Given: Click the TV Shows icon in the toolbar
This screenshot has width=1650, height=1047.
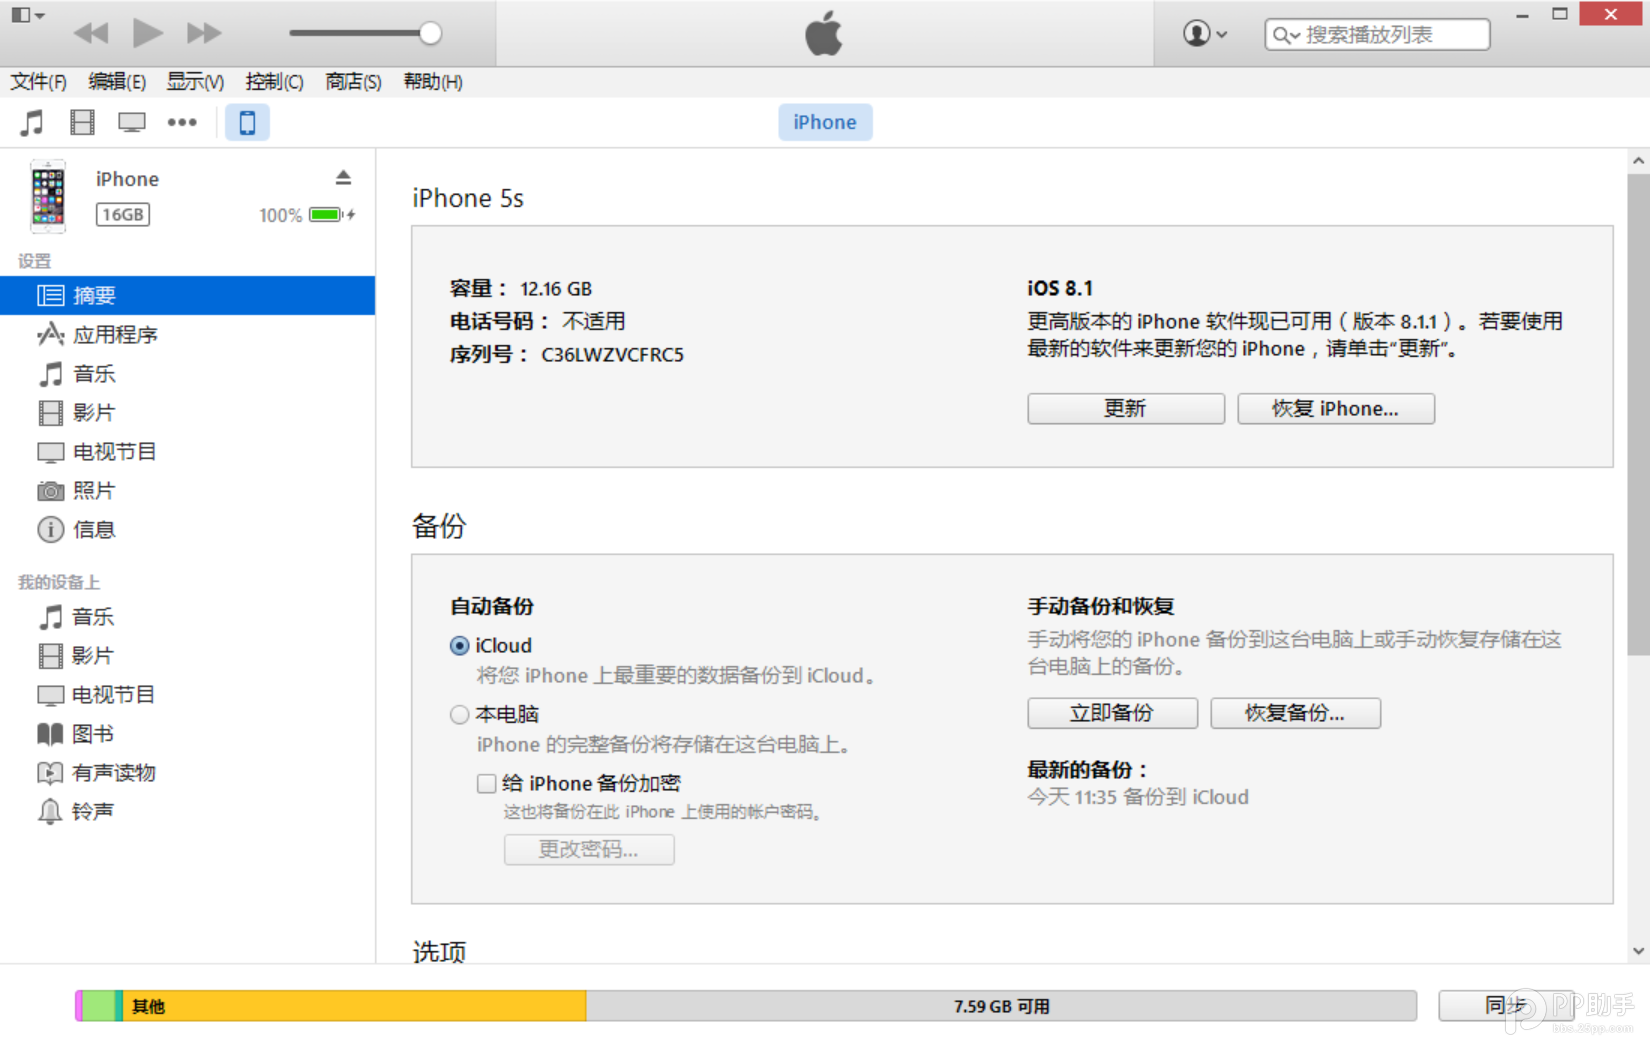Looking at the screenshot, I should pyautogui.click(x=131, y=121).
